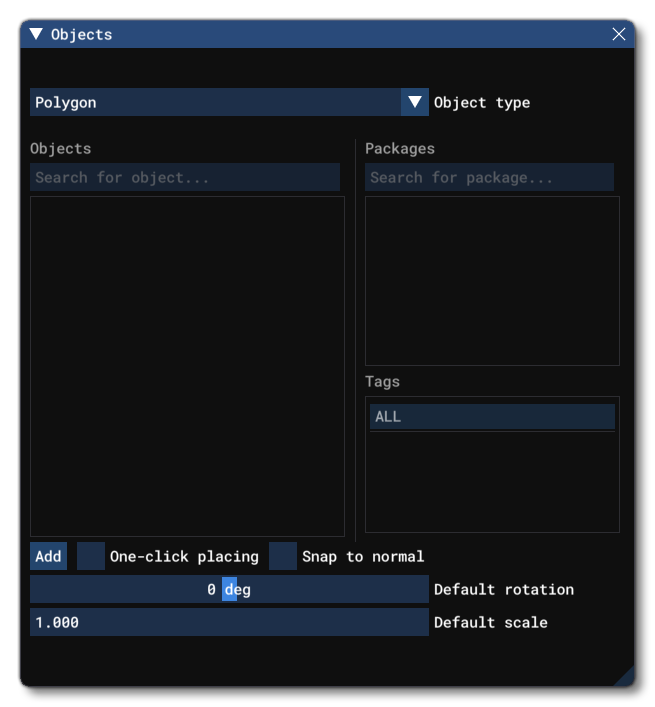This screenshot has height=707, width=655.
Task: Click the Objects window title bar
Action: coord(320,34)
